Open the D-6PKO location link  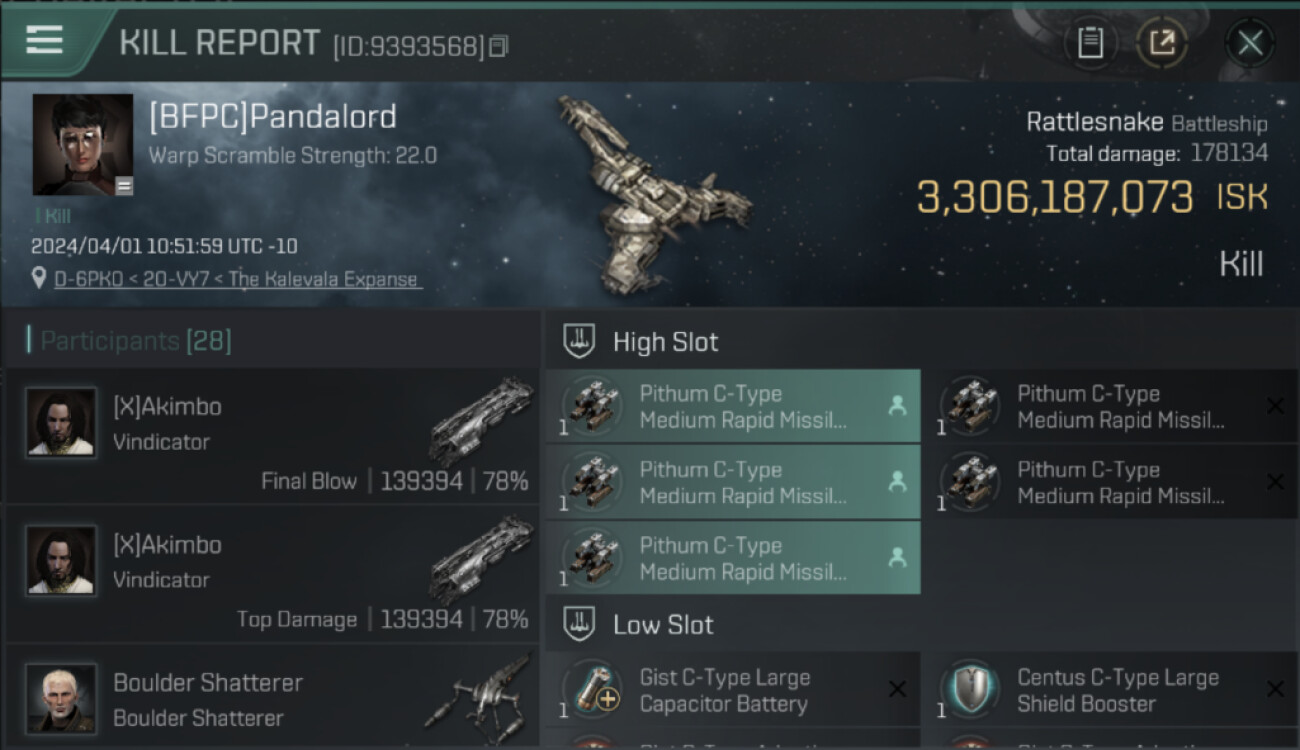point(238,279)
